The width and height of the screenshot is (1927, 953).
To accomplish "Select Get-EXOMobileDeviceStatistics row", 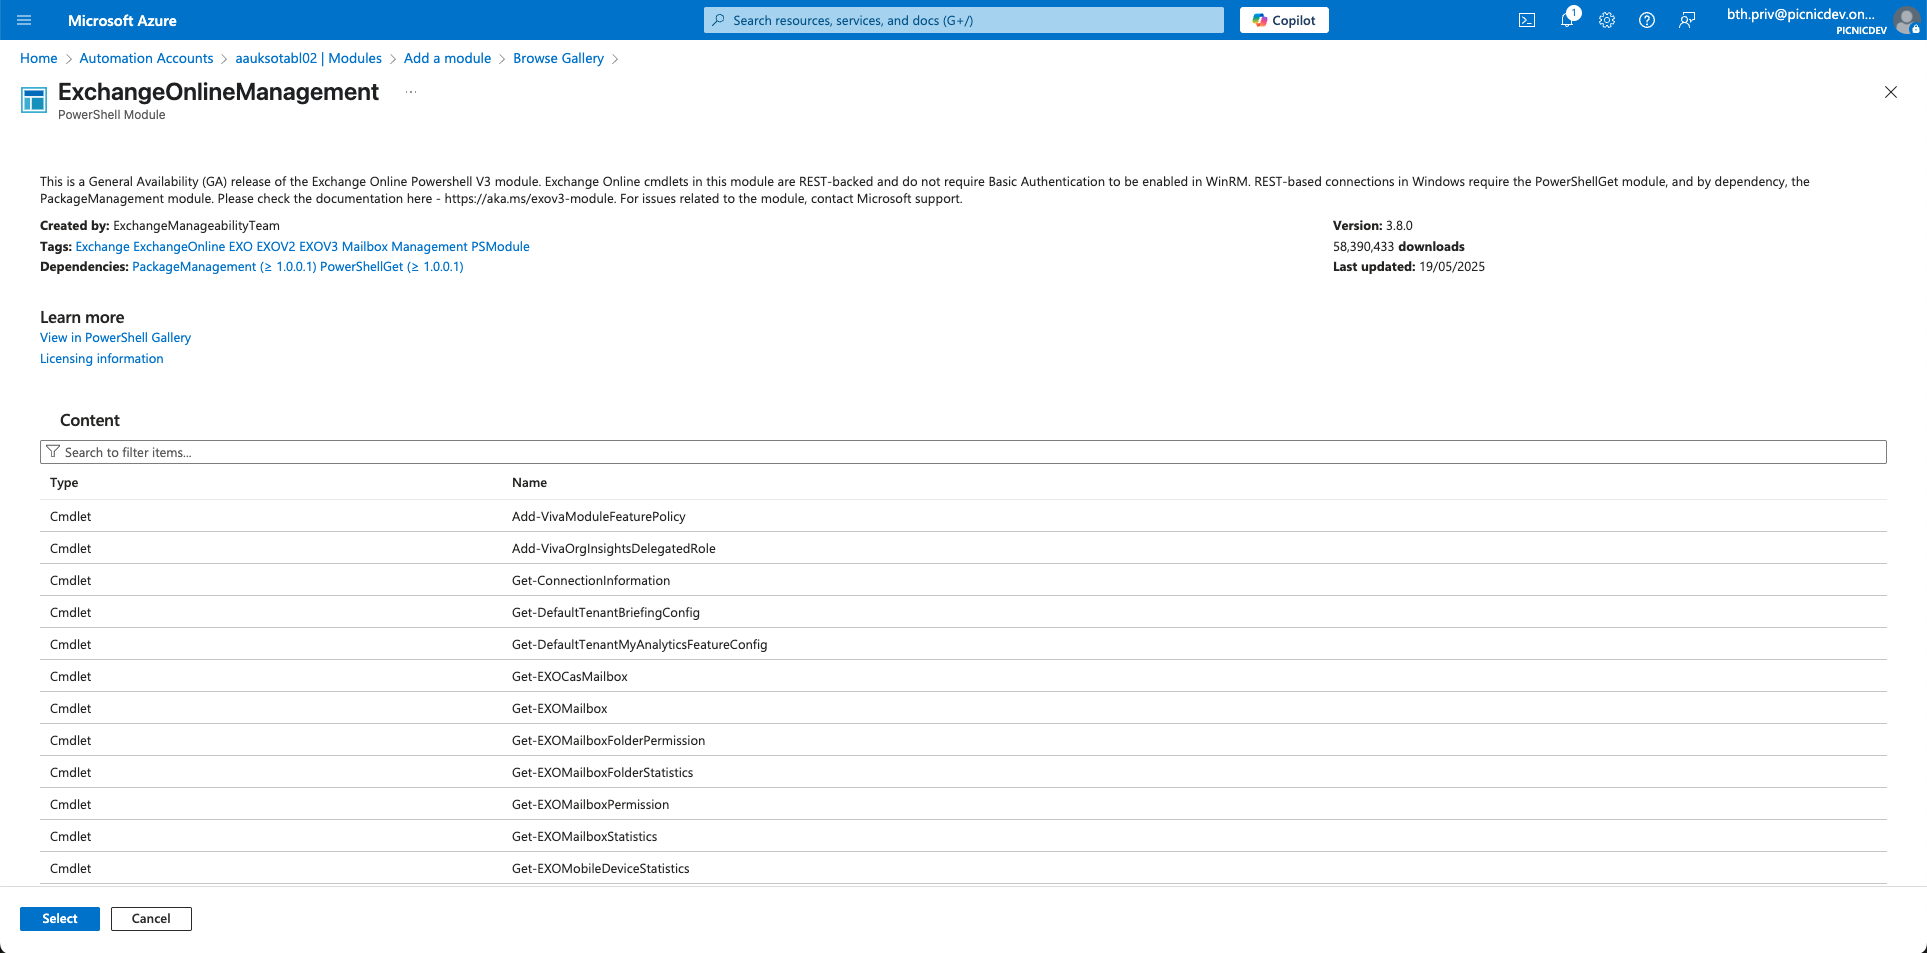I will (963, 868).
